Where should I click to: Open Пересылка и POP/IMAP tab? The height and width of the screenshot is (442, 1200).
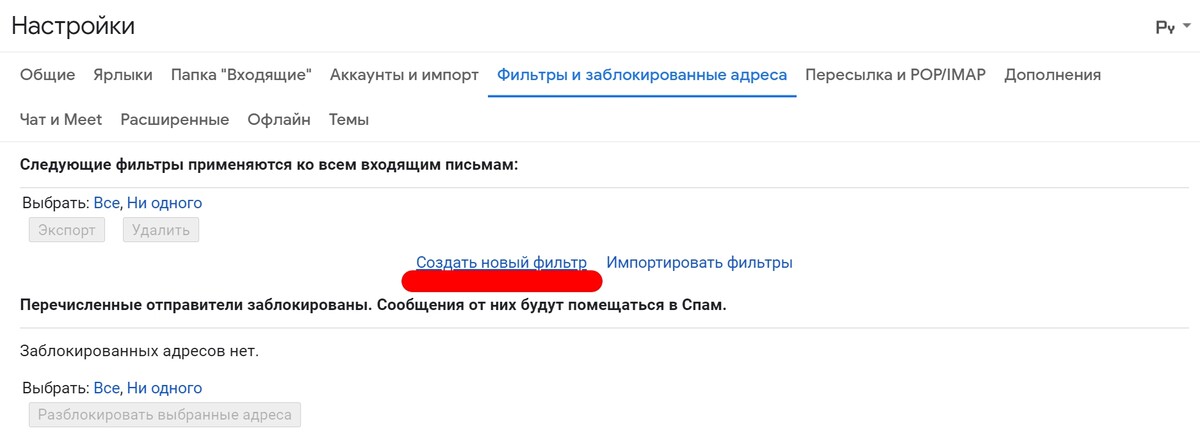pyautogui.click(x=895, y=75)
